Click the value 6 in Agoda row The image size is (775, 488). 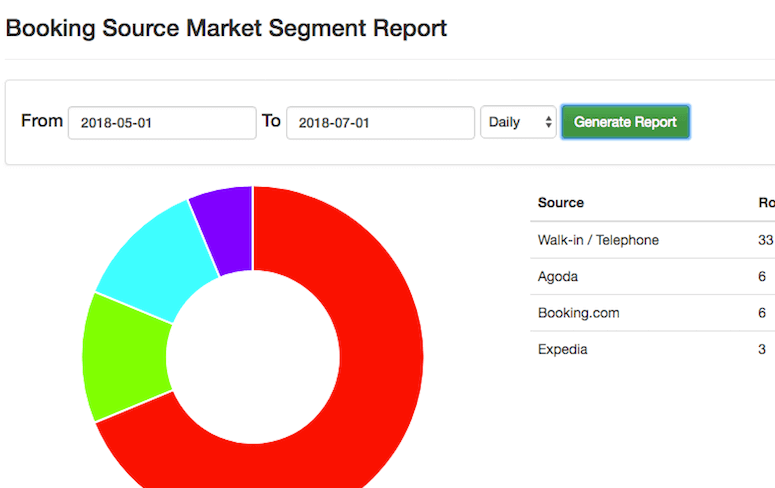pyautogui.click(x=762, y=276)
